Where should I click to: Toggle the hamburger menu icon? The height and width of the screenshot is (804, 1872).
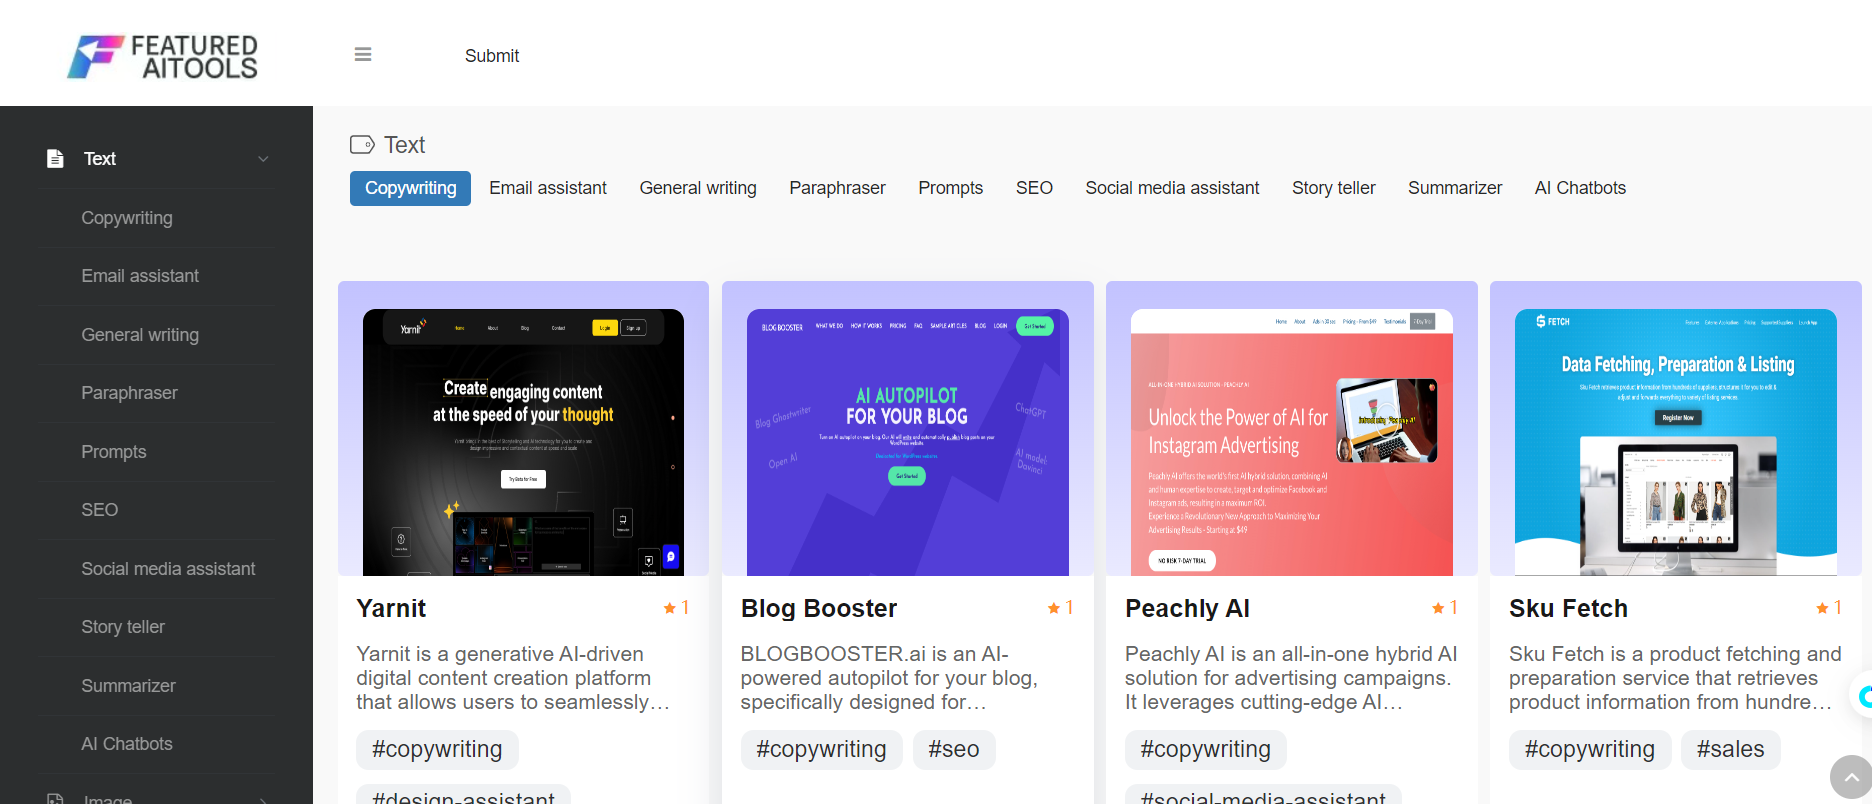(x=363, y=54)
